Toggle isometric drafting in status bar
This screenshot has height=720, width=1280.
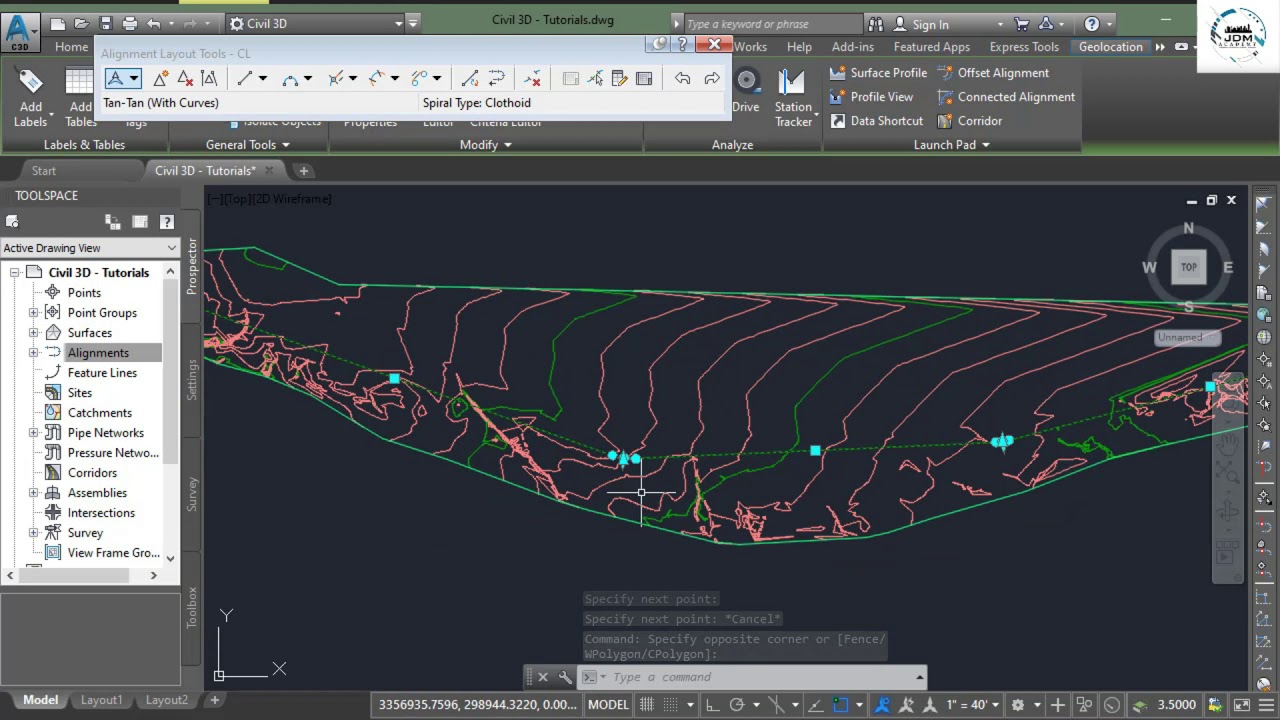point(776,704)
